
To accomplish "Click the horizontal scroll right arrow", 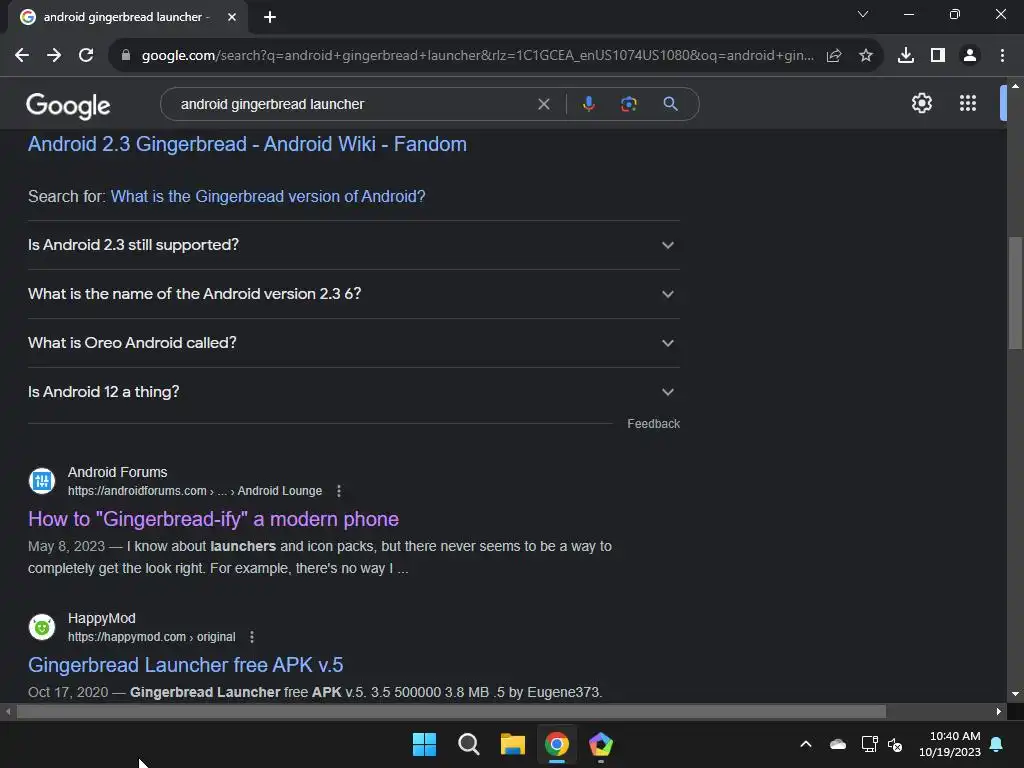I will coord(999,711).
